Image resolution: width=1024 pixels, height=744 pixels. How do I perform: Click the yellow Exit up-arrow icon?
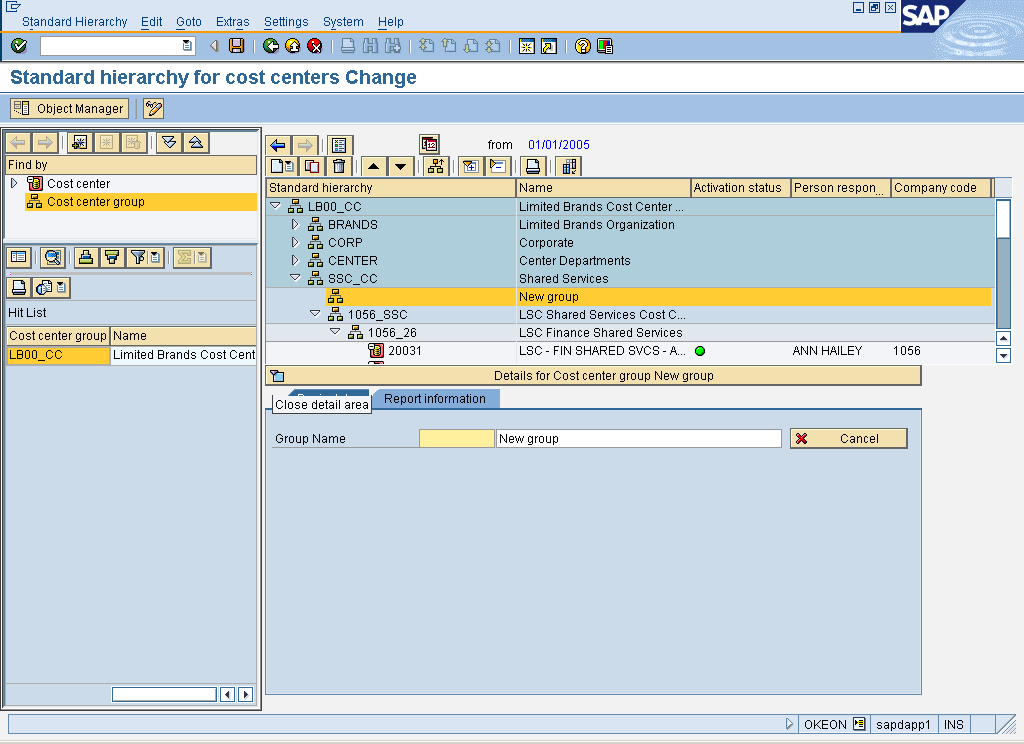[x=293, y=46]
